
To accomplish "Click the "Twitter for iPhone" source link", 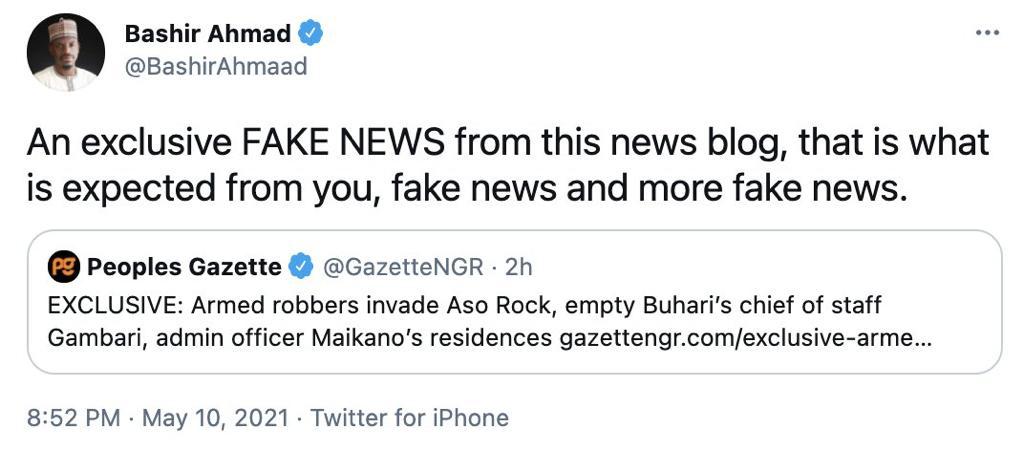I will pos(409,417).
